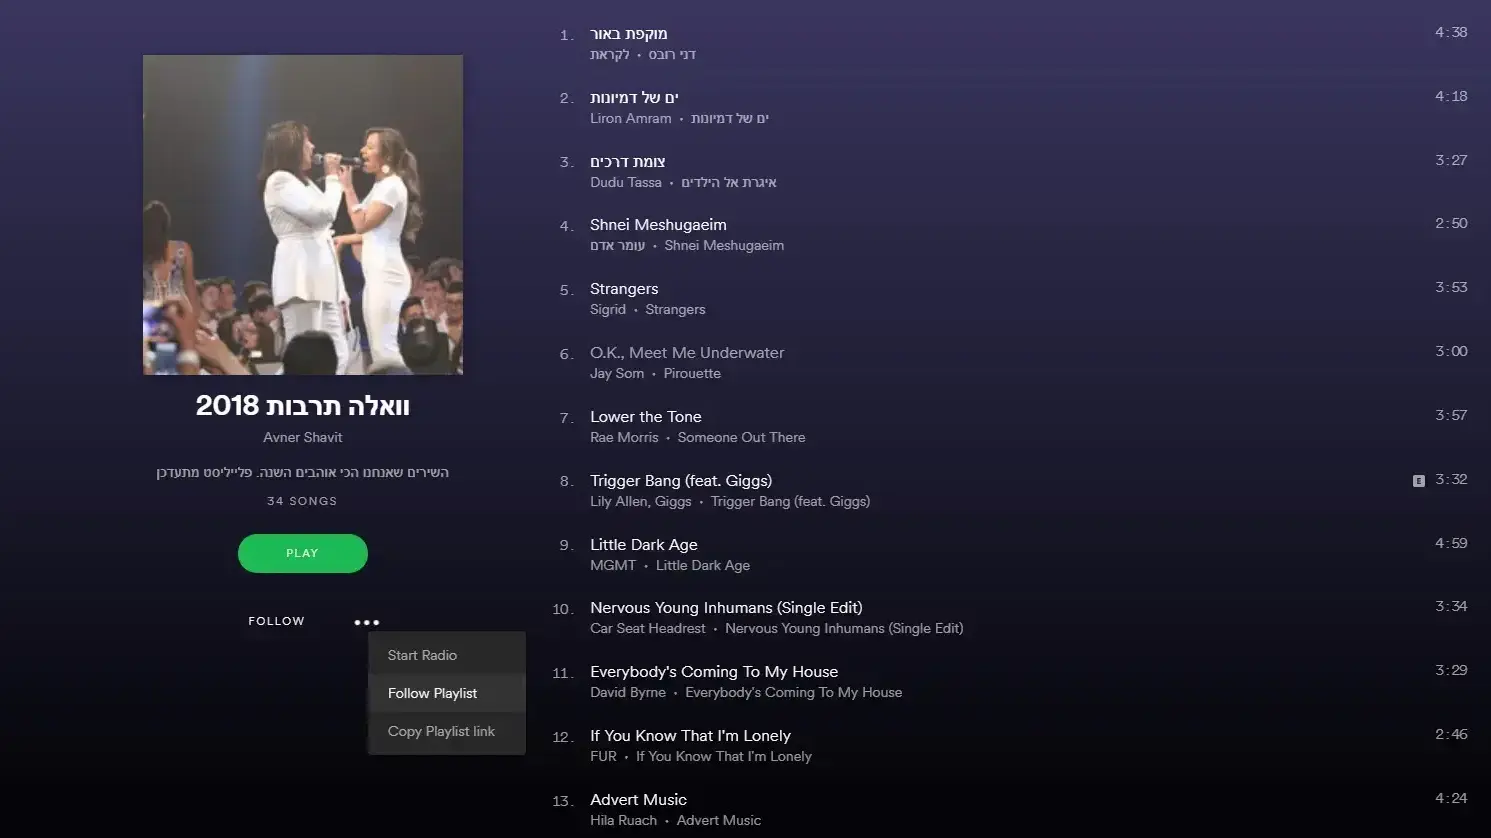This screenshot has width=1491, height=838.
Task: Click the 2:46 duration beside track 12
Action: click(1451, 735)
